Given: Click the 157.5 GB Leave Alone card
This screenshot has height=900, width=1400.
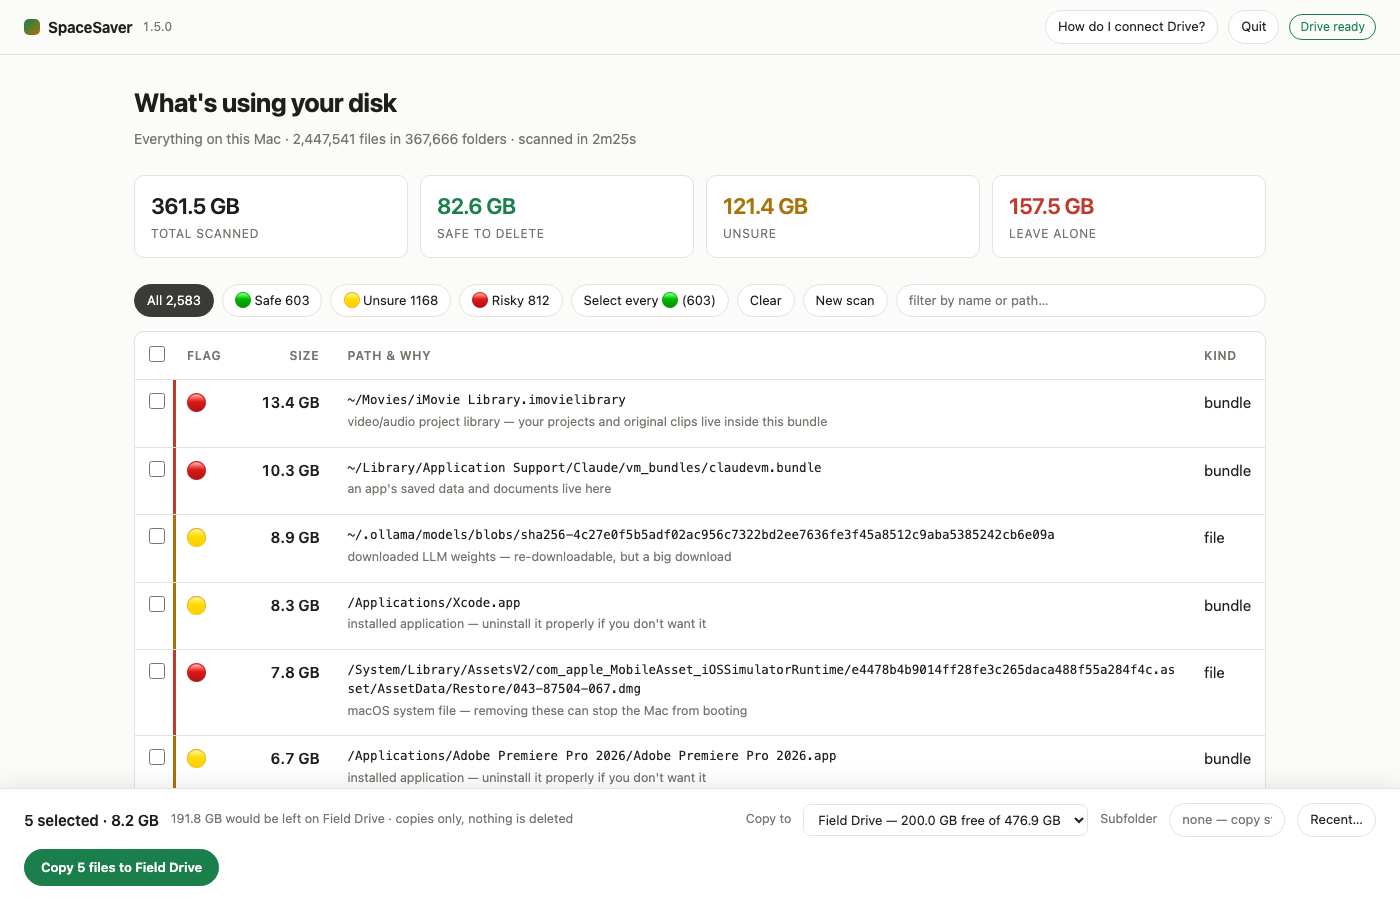Looking at the screenshot, I should (x=1129, y=217).
